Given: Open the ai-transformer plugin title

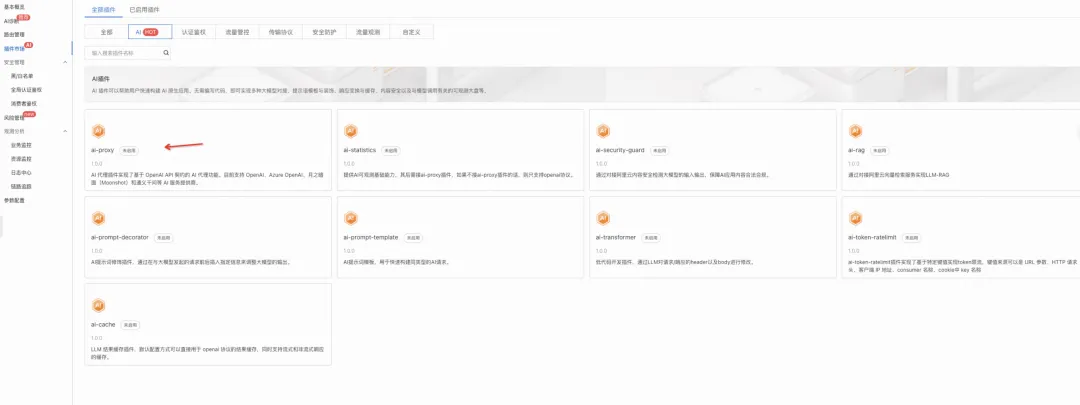Looking at the screenshot, I should [616, 237].
